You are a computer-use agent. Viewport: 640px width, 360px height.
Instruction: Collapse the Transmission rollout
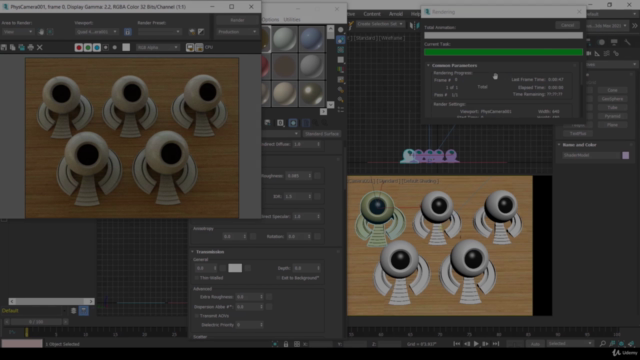(193, 252)
